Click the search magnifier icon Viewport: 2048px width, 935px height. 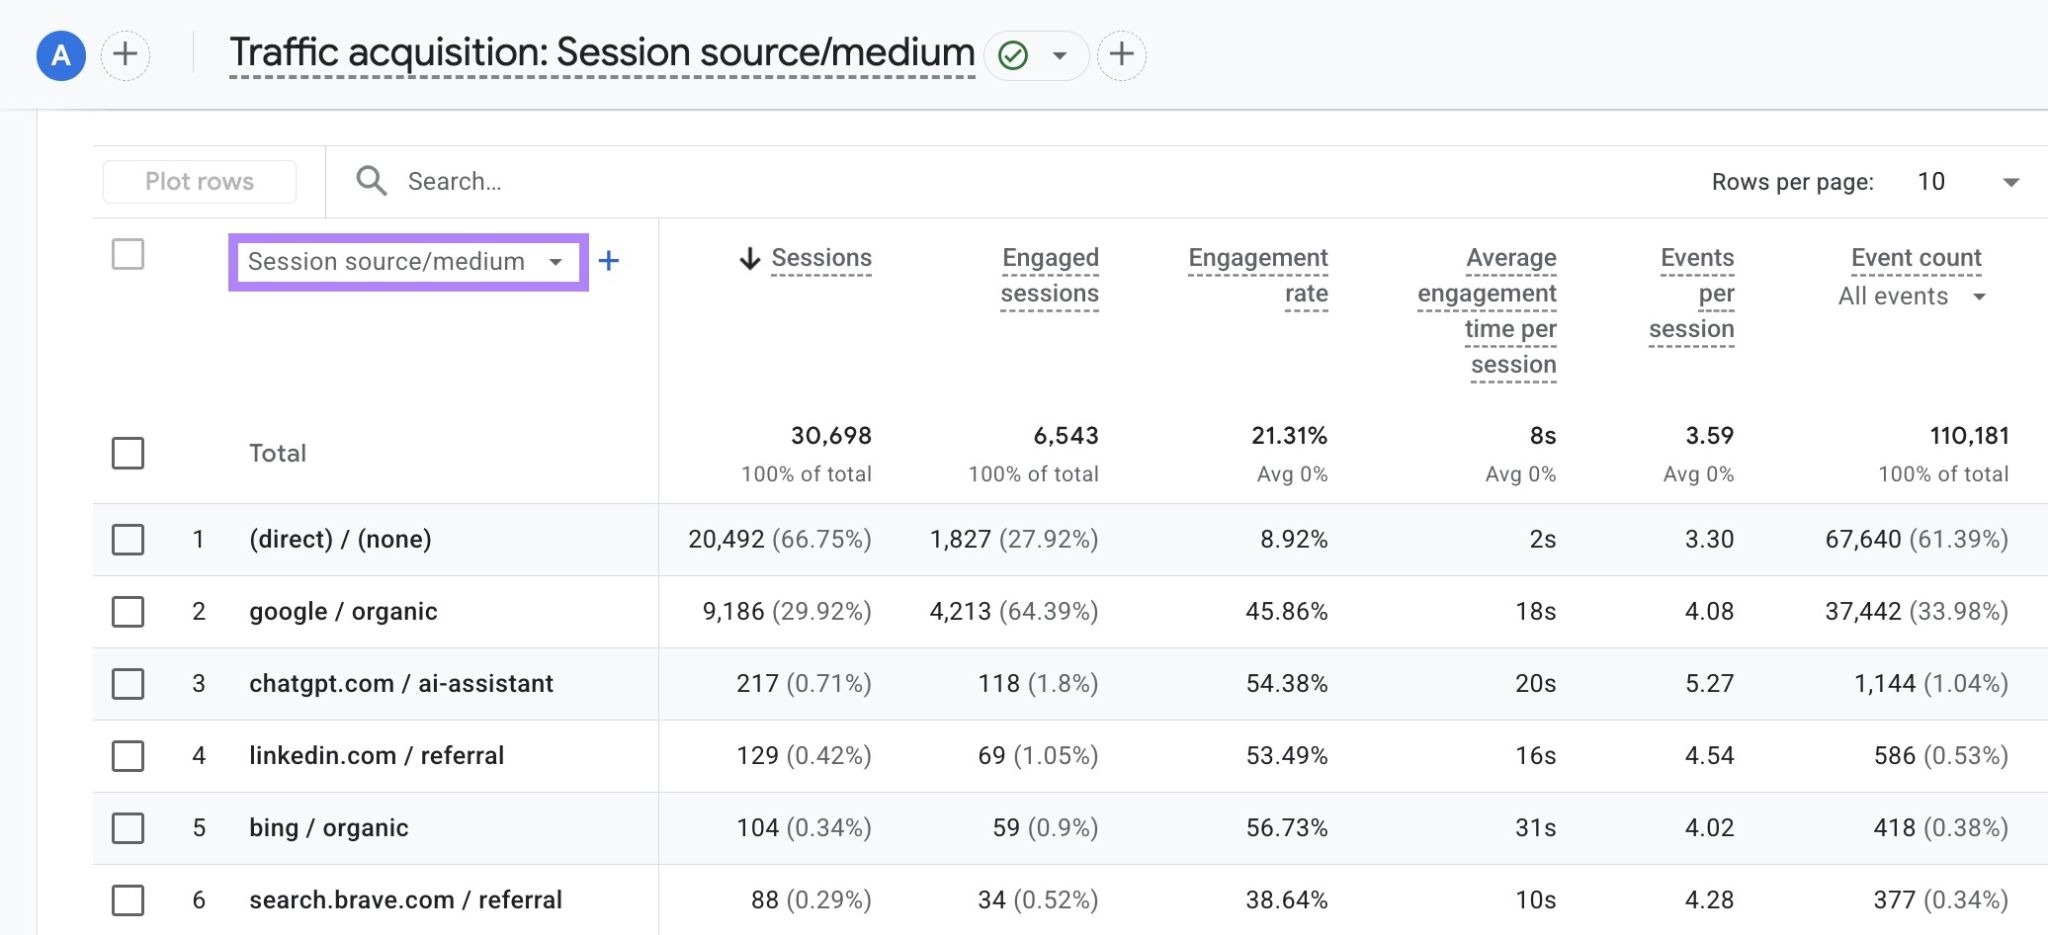pos(371,181)
